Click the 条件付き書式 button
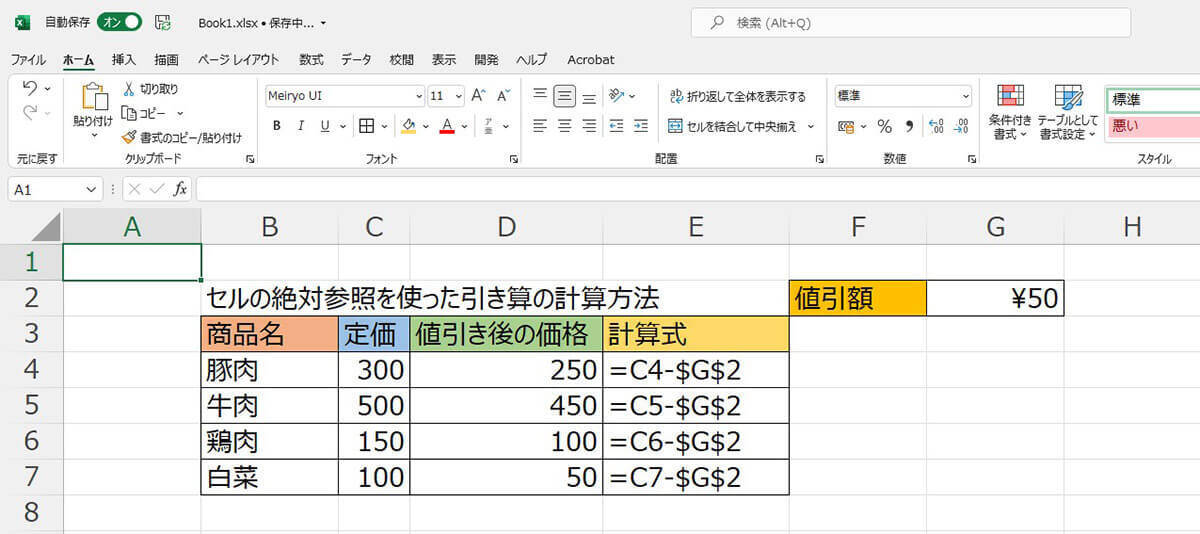The image size is (1200, 534). 1010,110
